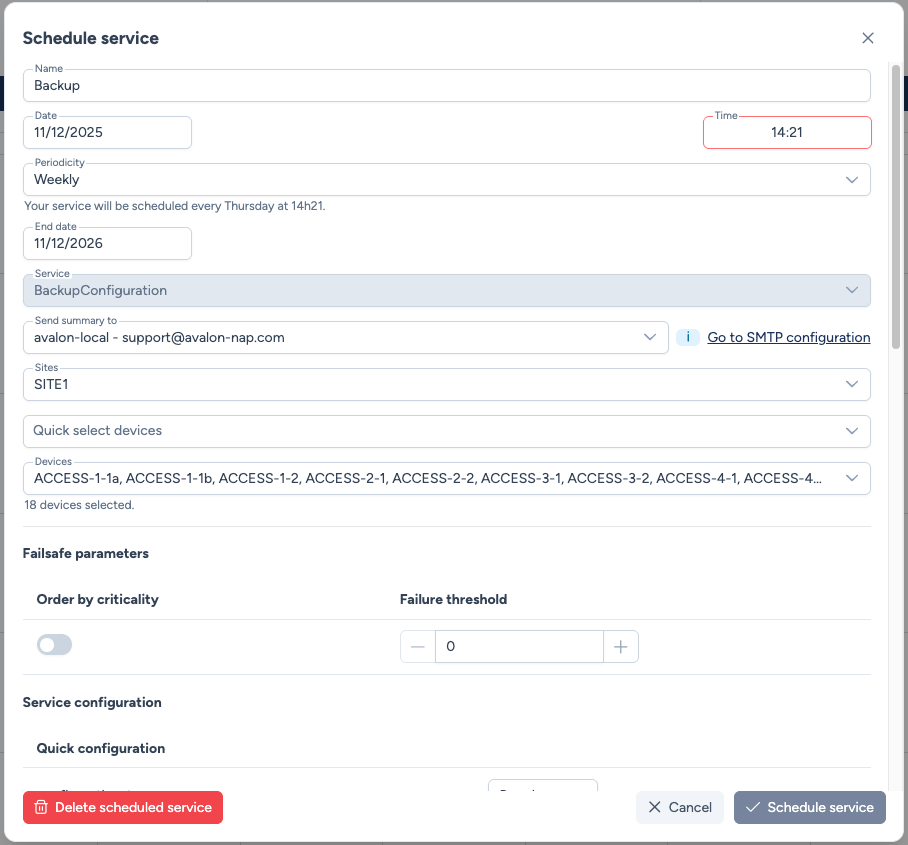Expand the Periodicity dropdown chevron
This screenshot has height=845, width=908.
tap(852, 180)
